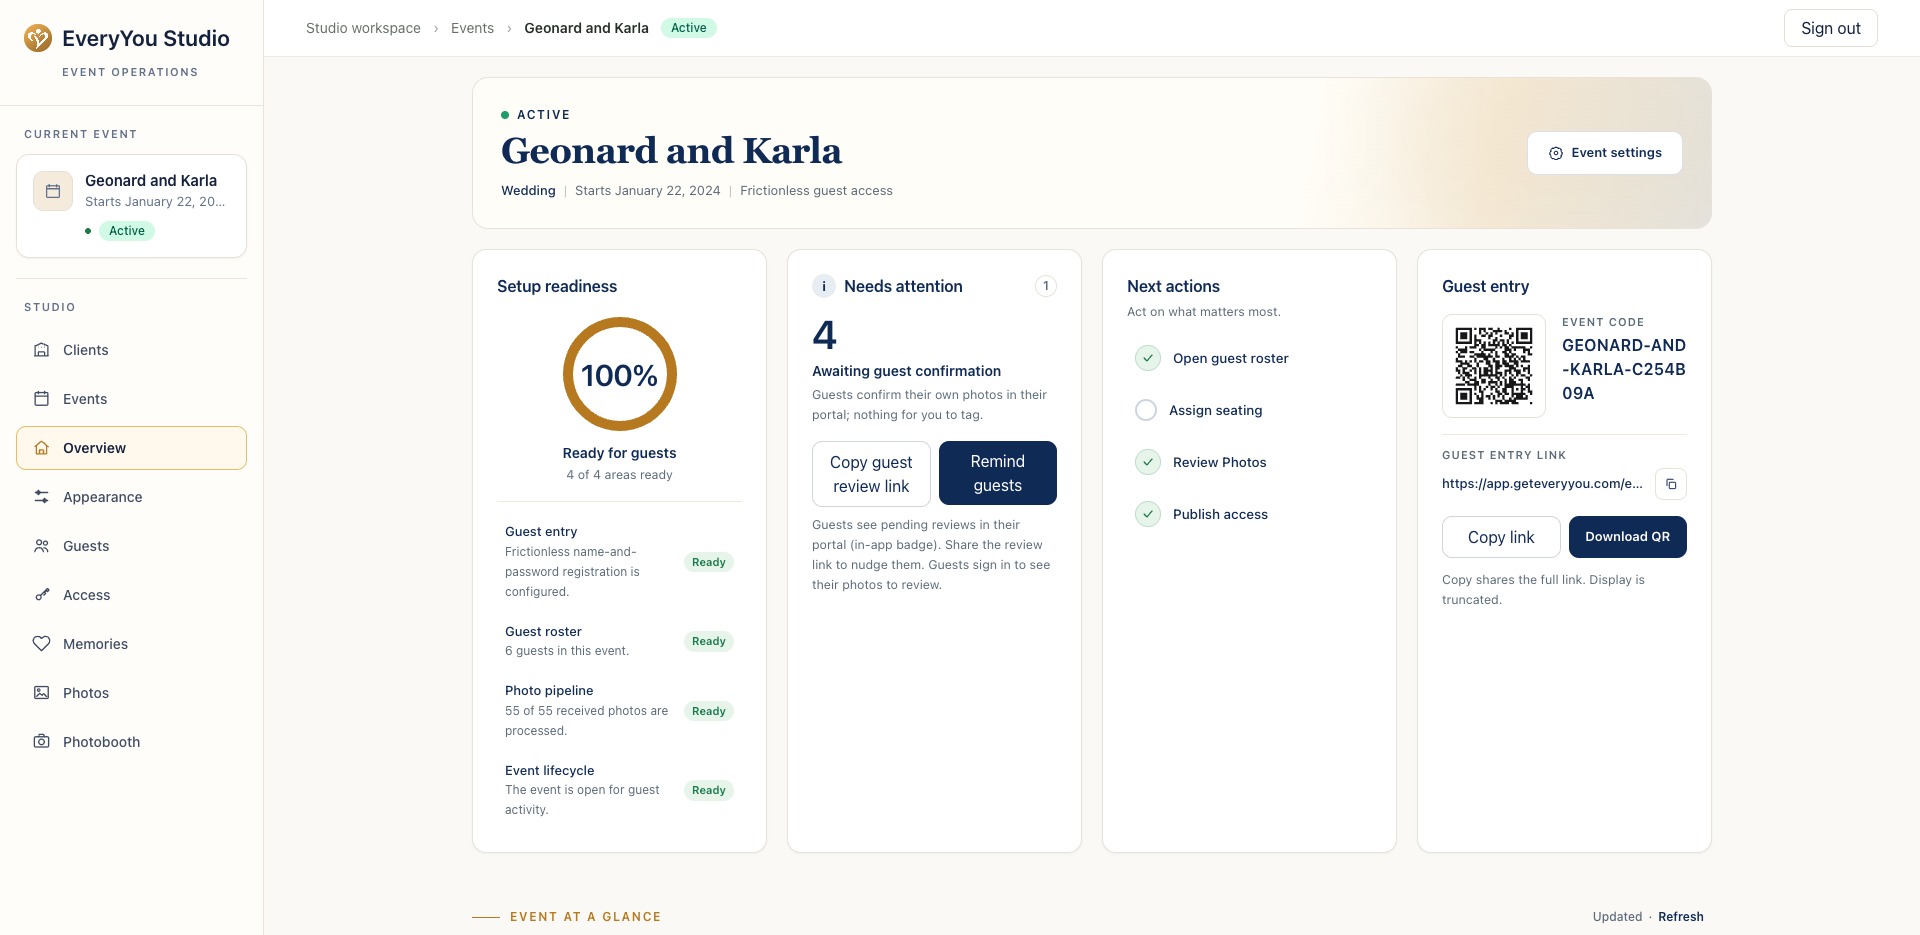Viewport: 1920px width, 935px height.
Task: Click the Photos image icon
Action: (x=41, y=693)
